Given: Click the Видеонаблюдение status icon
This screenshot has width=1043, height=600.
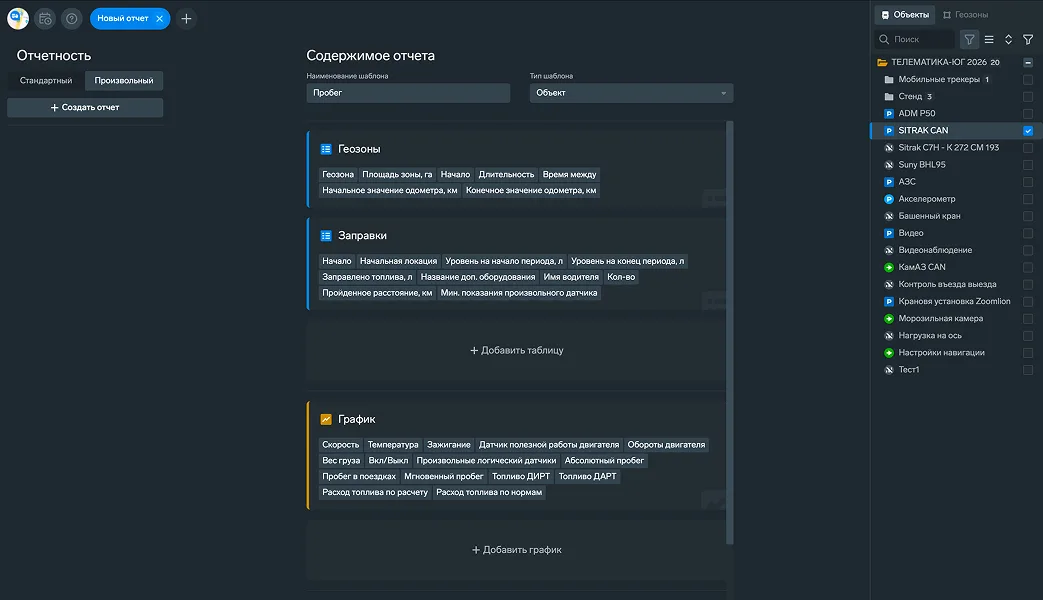Looking at the screenshot, I should click(889, 250).
